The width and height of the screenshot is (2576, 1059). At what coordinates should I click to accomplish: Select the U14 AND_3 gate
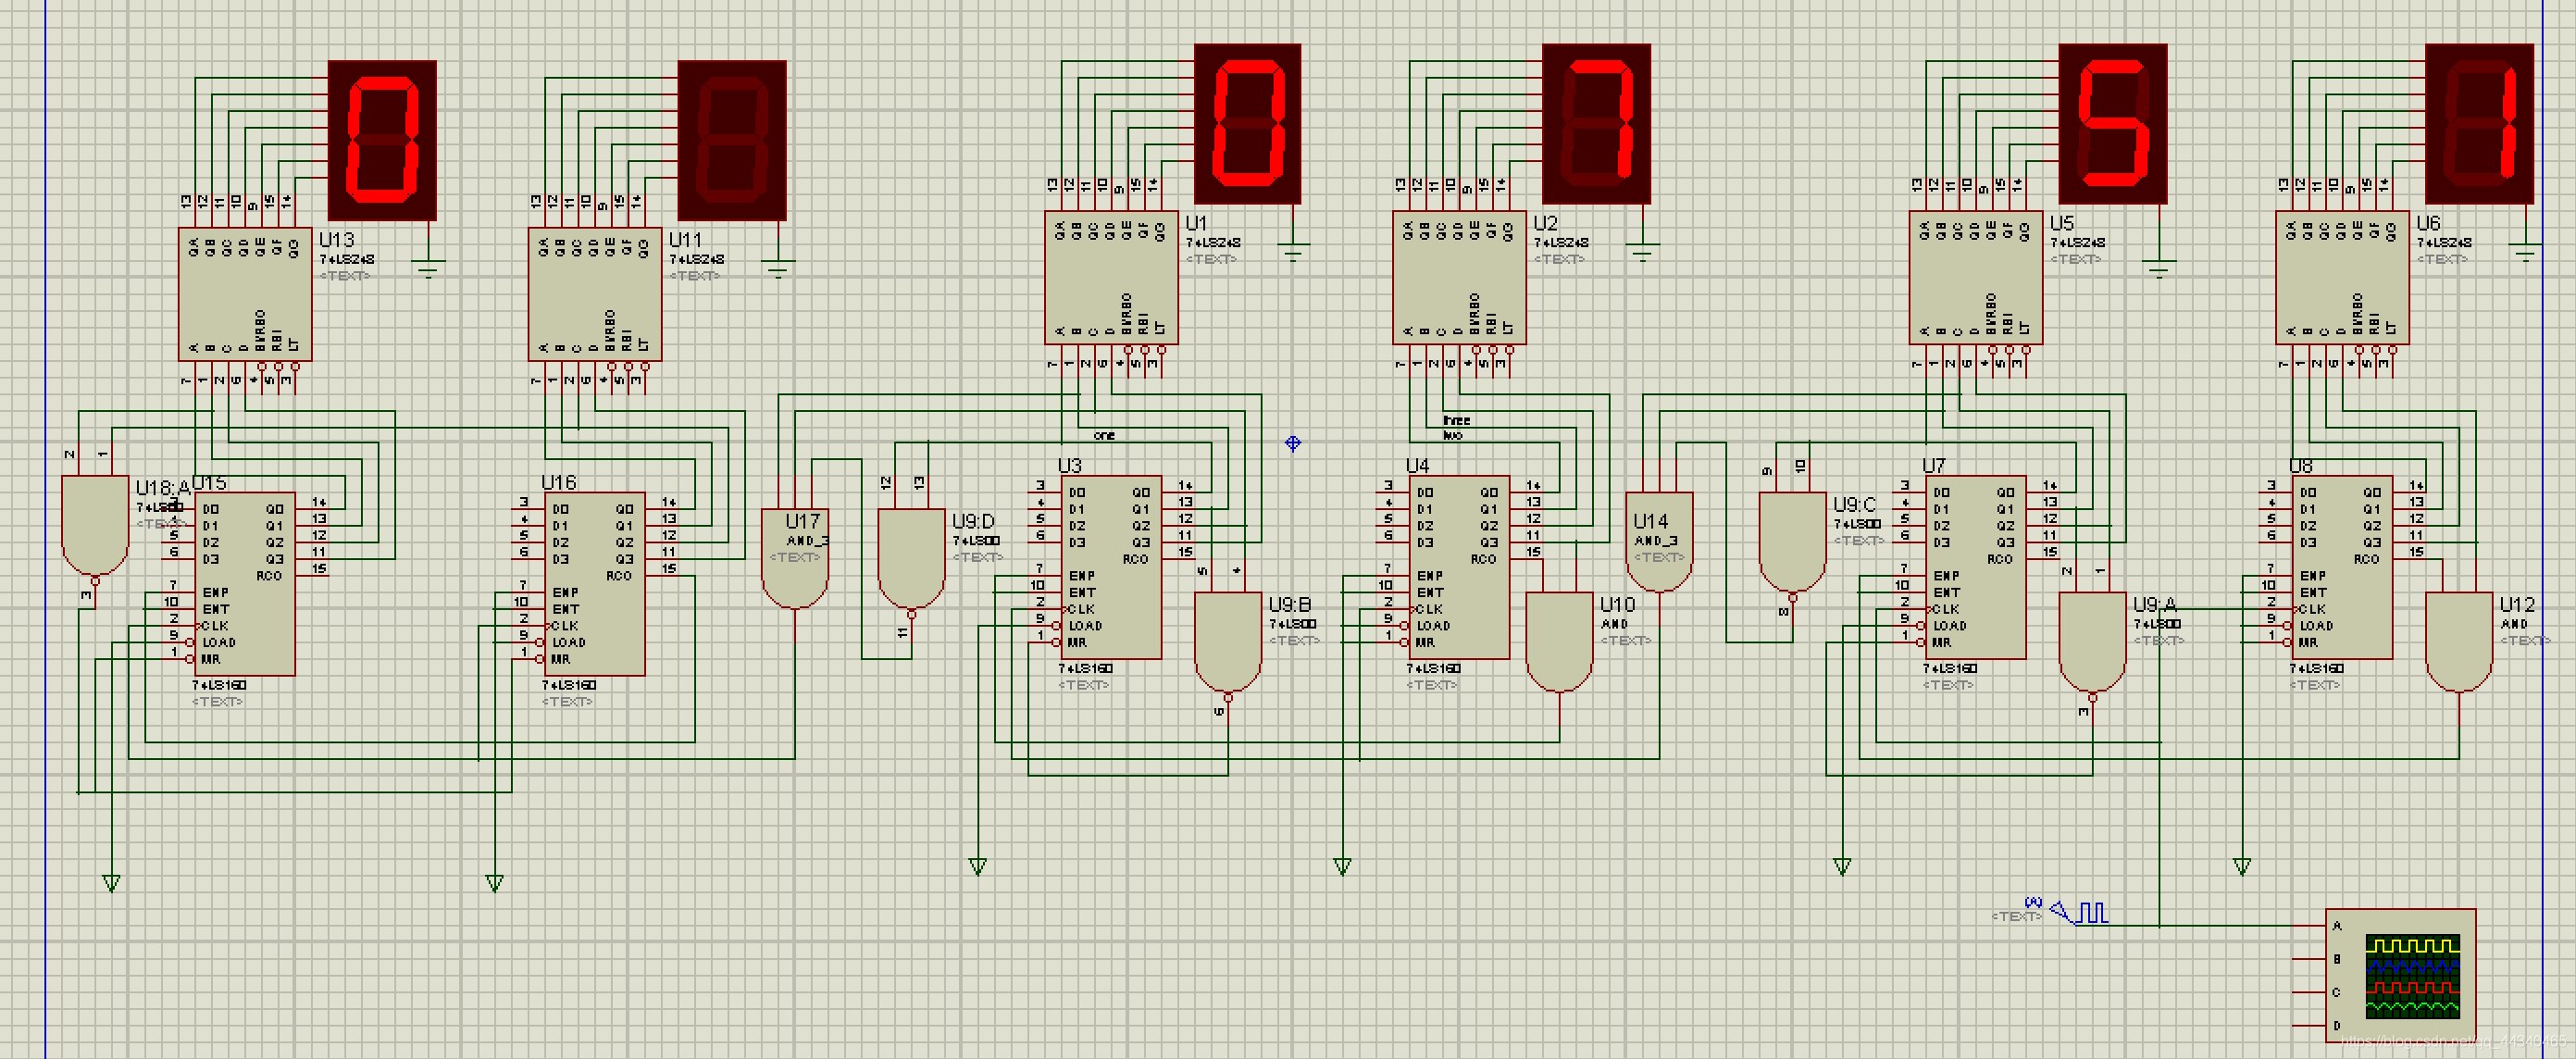(x=1659, y=542)
